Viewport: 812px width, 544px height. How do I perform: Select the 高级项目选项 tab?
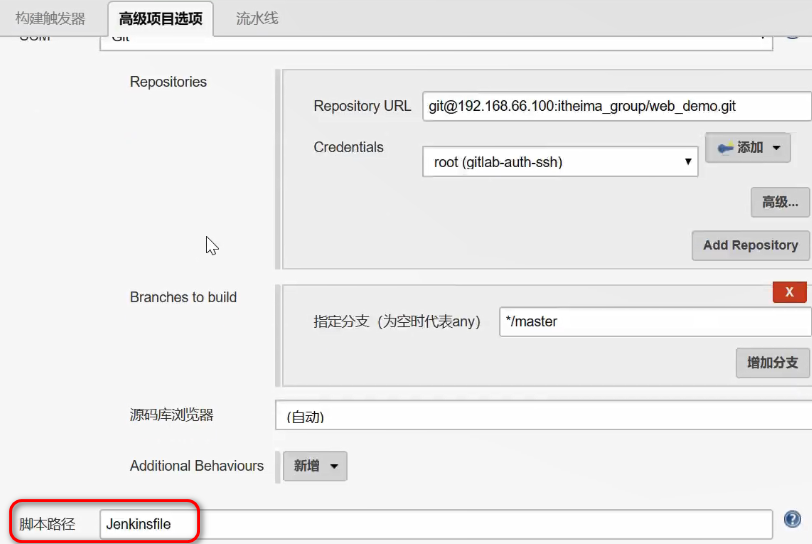click(161, 19)
